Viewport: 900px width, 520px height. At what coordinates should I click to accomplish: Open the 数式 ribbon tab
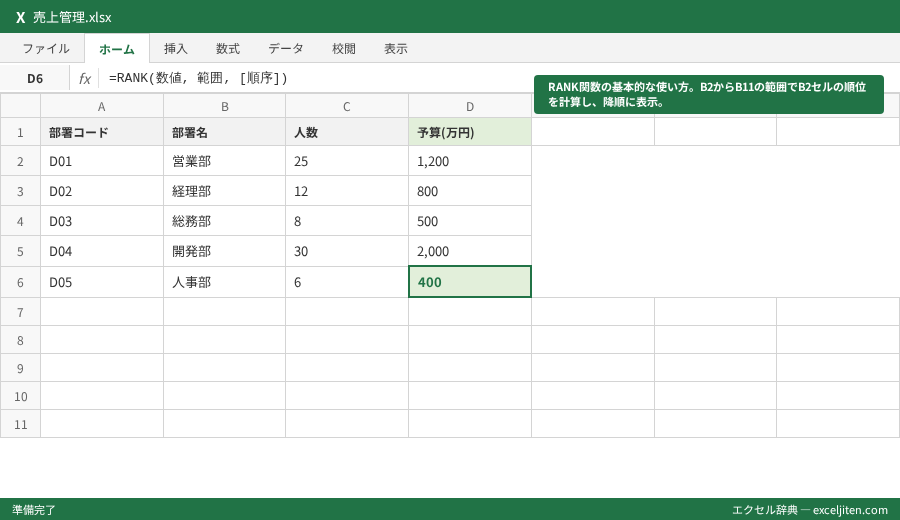(x=228, y=49)
